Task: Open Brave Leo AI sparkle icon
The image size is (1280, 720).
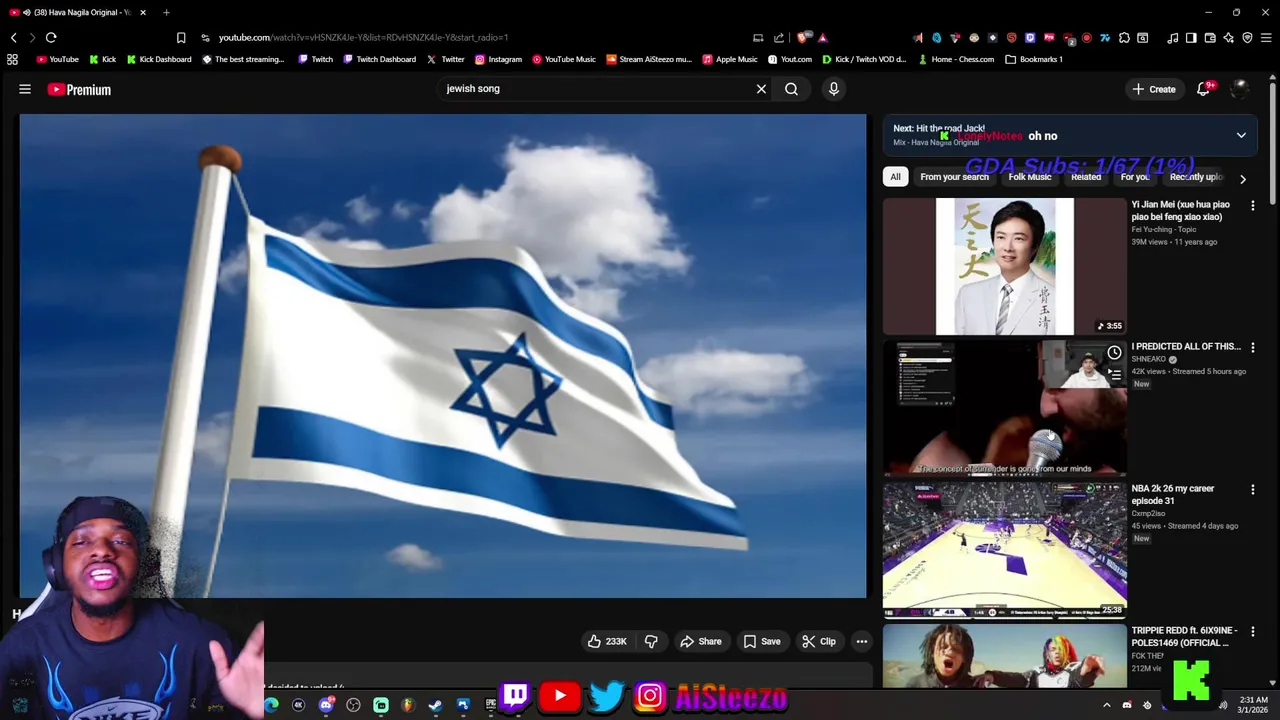Action: click(1229, 38)
